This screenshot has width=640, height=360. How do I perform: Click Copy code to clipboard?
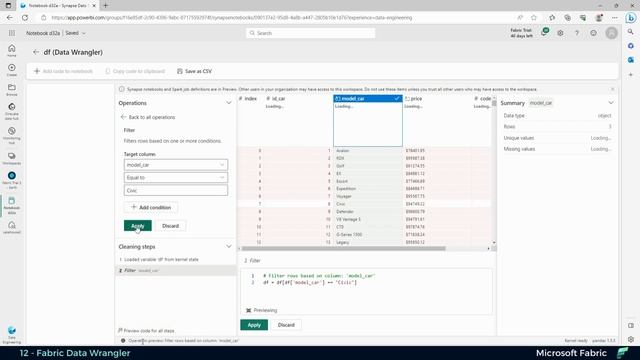click(x=135, y=71)
